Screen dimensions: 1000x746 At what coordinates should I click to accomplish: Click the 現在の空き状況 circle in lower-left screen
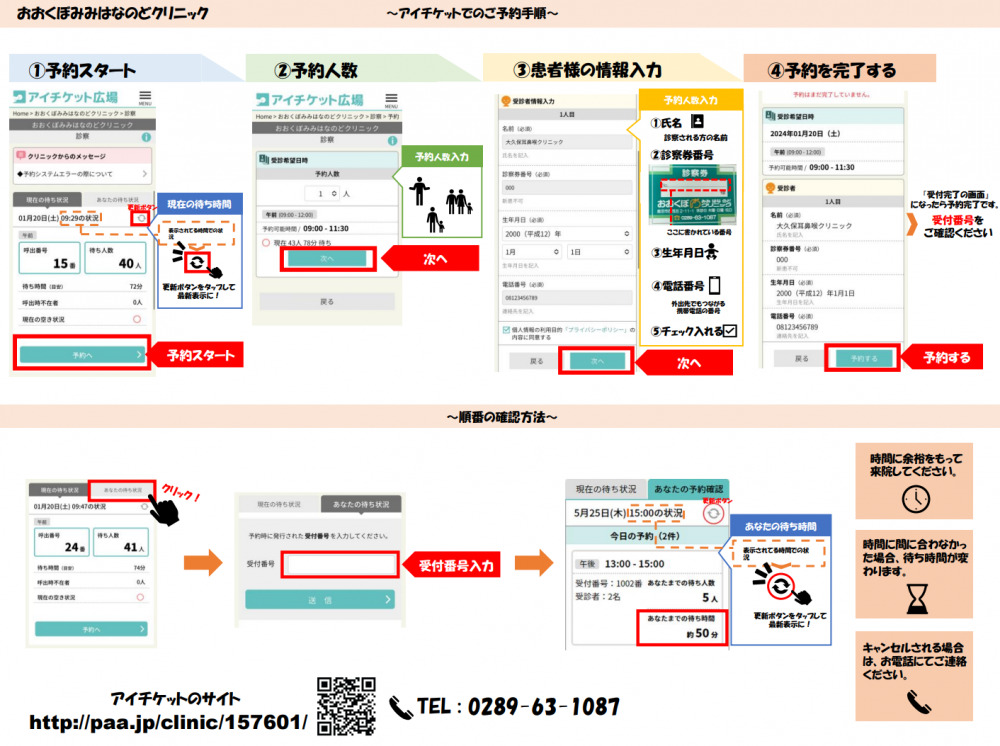click(140, 597)
